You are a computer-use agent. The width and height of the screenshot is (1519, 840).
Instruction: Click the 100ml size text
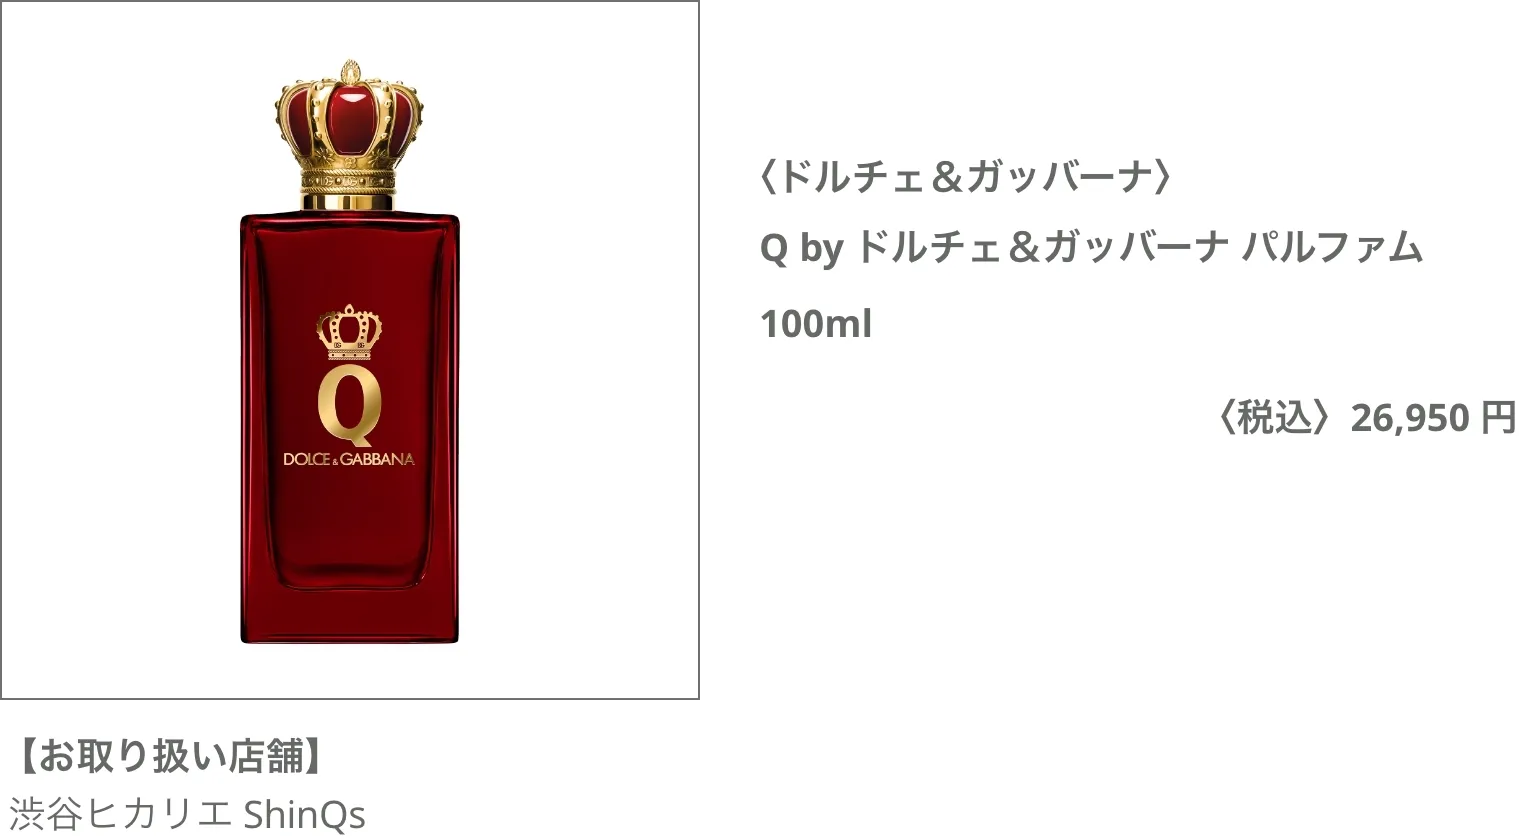pos(816,324)
